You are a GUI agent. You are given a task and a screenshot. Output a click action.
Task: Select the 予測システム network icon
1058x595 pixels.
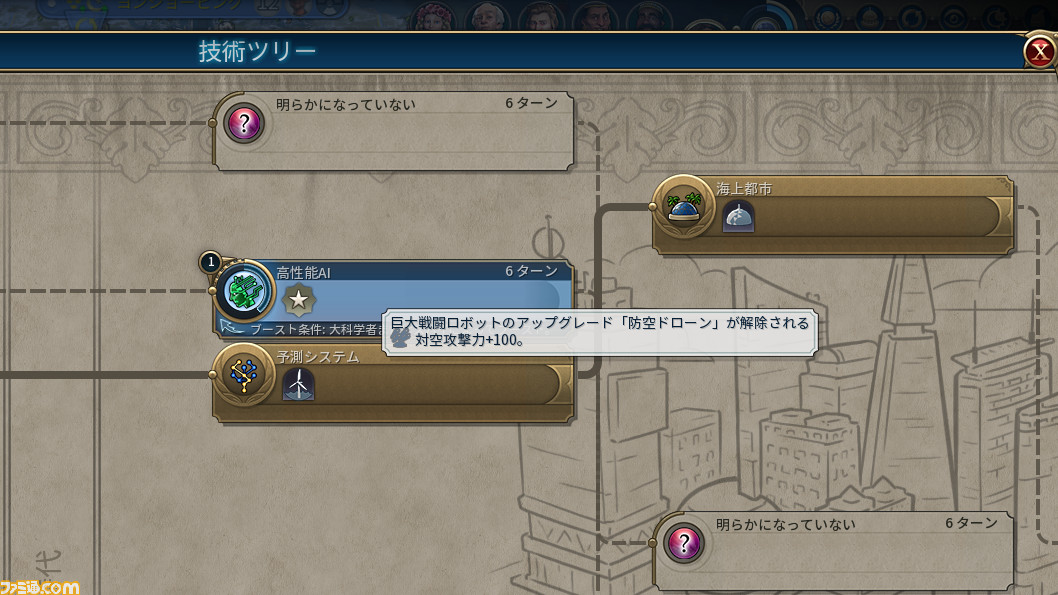tap(244, 374)
